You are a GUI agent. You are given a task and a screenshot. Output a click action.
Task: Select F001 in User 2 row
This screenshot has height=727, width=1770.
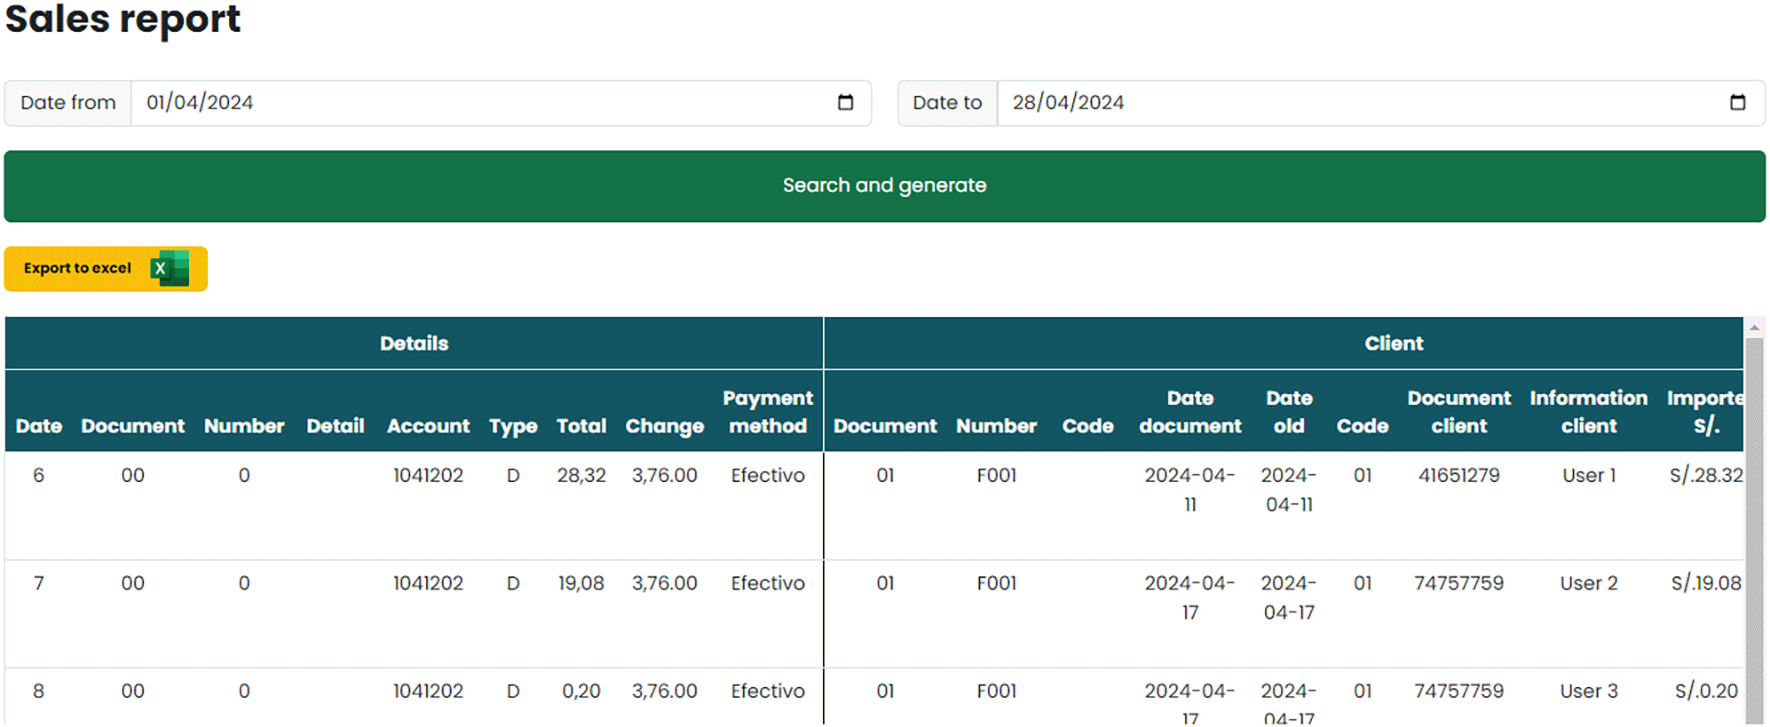click(x=996, y=584)
